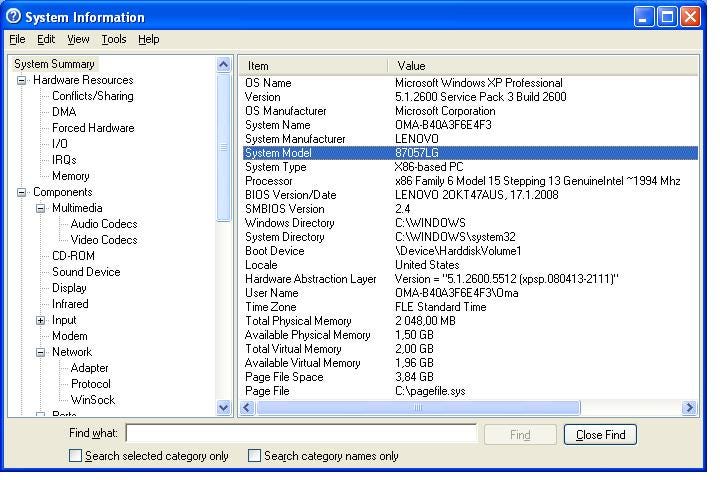Click the details pane scroll left arrow

[247, 408]
